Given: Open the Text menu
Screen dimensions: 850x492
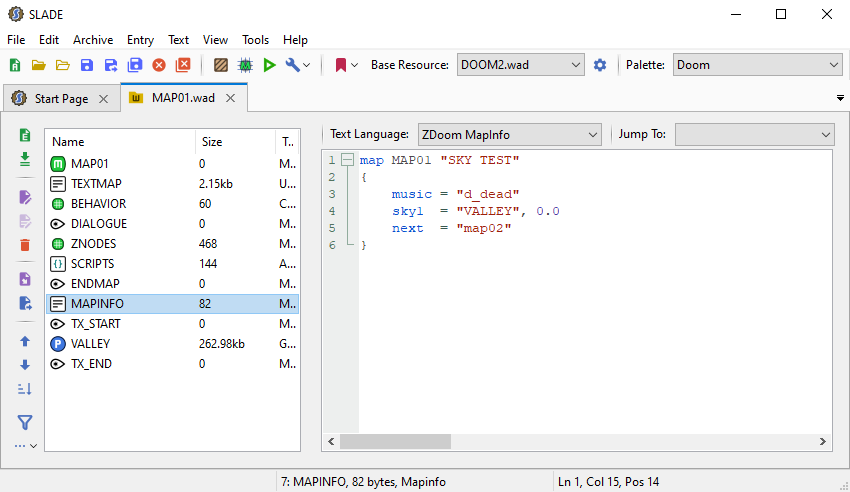Looking at the screenshot, I should pos(178,40).
